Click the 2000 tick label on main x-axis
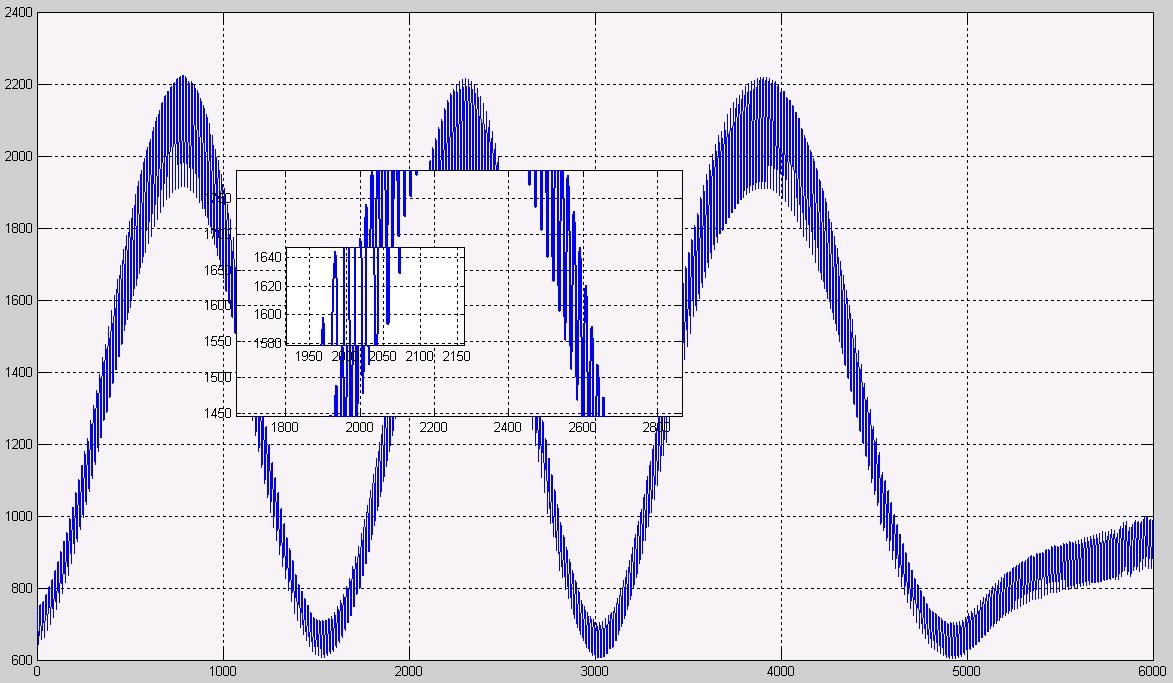 click(409, 672)
